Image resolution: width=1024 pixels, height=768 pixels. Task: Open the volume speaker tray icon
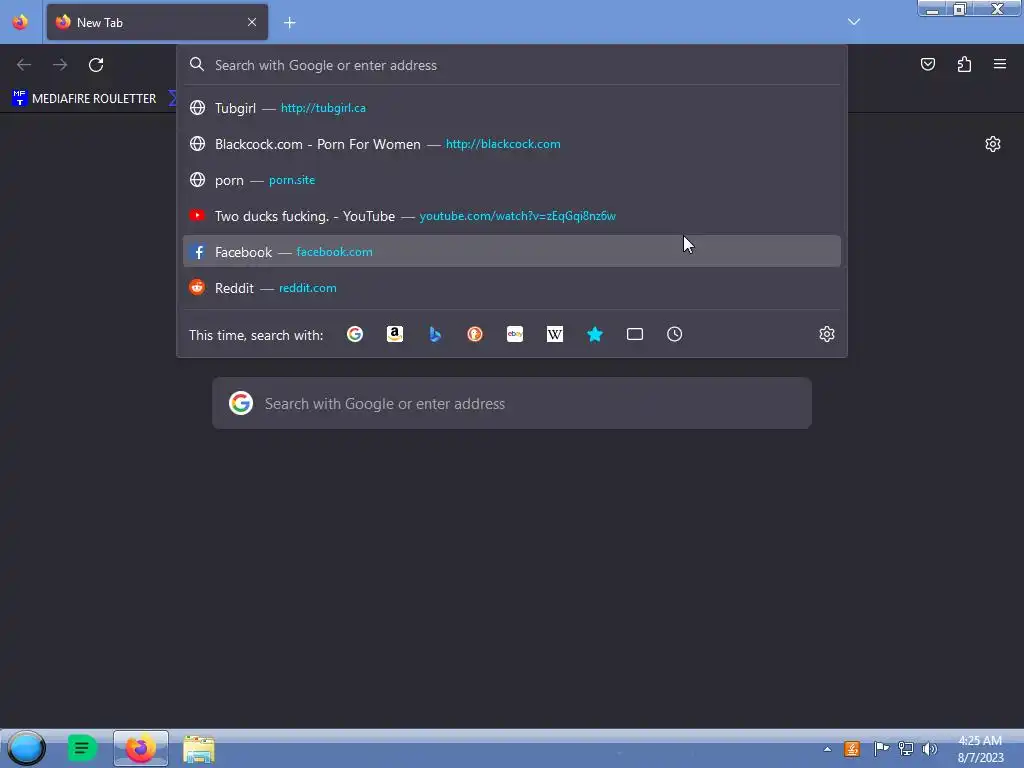pyautogui.click(x=929, y=749)
